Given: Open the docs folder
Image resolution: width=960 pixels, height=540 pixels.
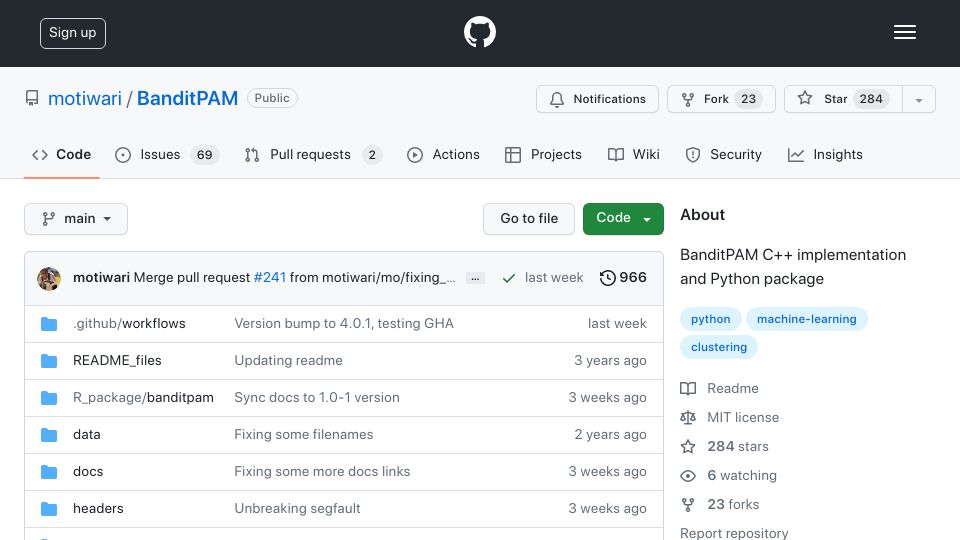Looking at the screenshot, I should (88, 471).
